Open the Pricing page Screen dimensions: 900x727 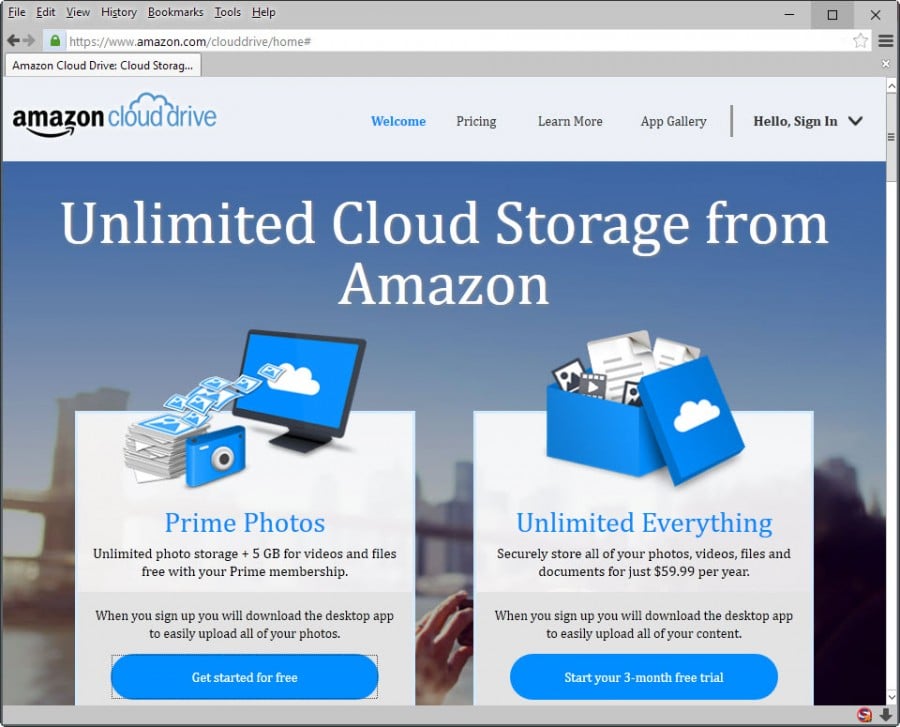tap(476, 121)
